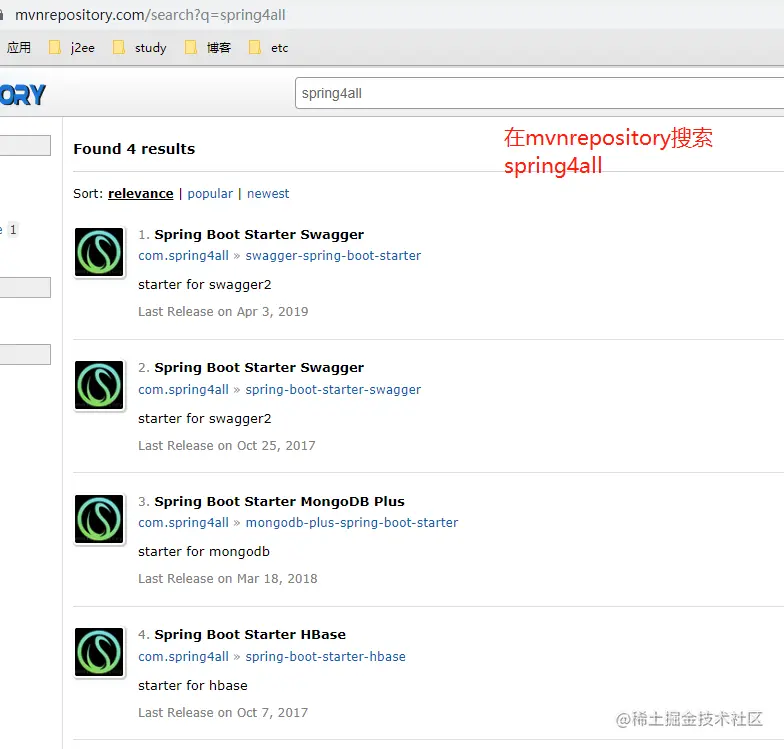784x749 pixels.
Task: Open the first Spring Boot Starter Swagger title
Action: 259,234
